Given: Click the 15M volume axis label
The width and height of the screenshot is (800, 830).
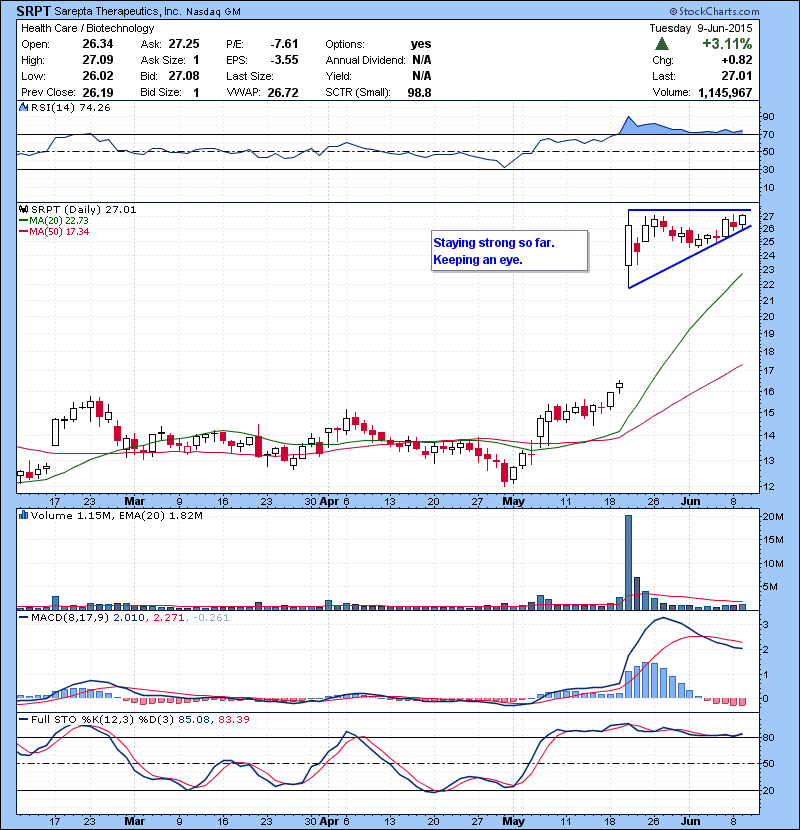Looking at the screenshot, I should [772, 539].
